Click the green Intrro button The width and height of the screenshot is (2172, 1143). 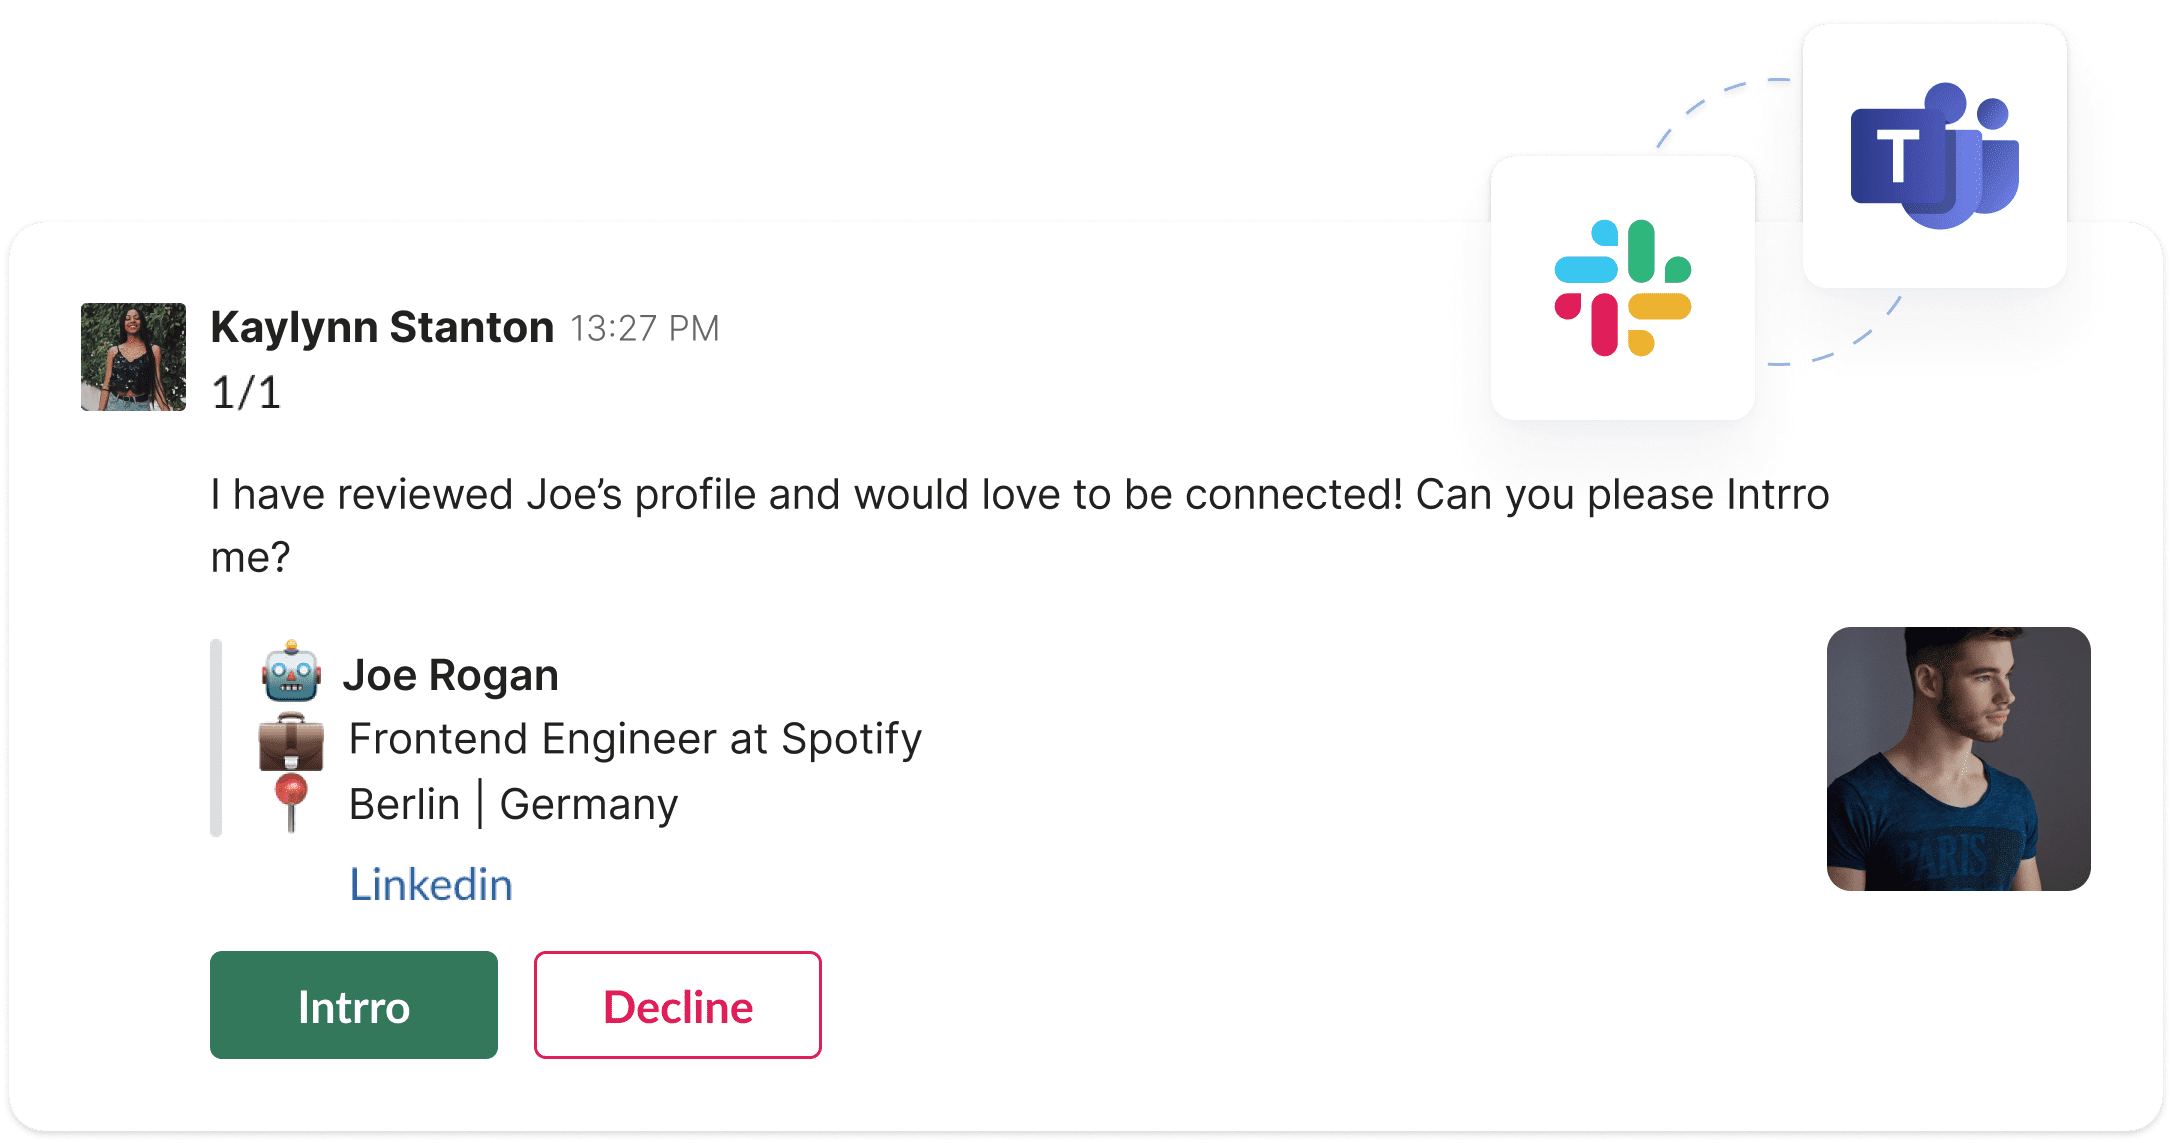(x=353, y=1005)
